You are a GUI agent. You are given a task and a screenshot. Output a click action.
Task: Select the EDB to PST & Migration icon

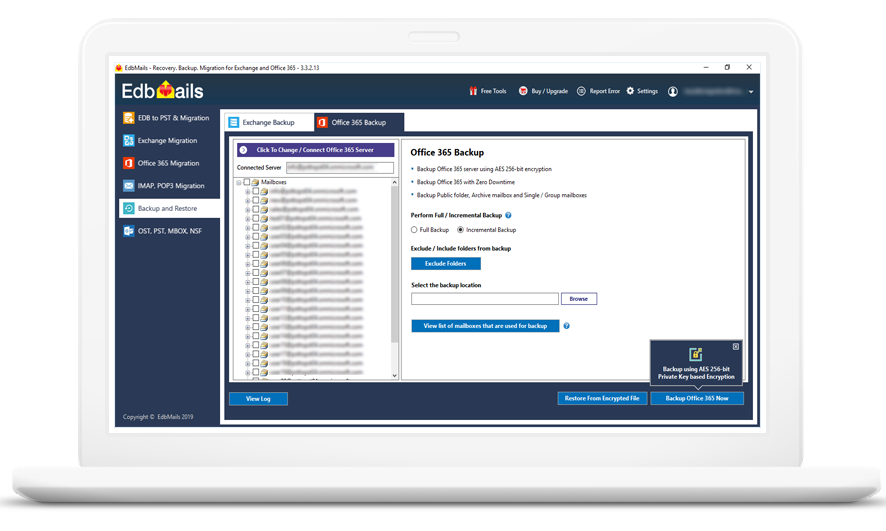click(128, 117)
